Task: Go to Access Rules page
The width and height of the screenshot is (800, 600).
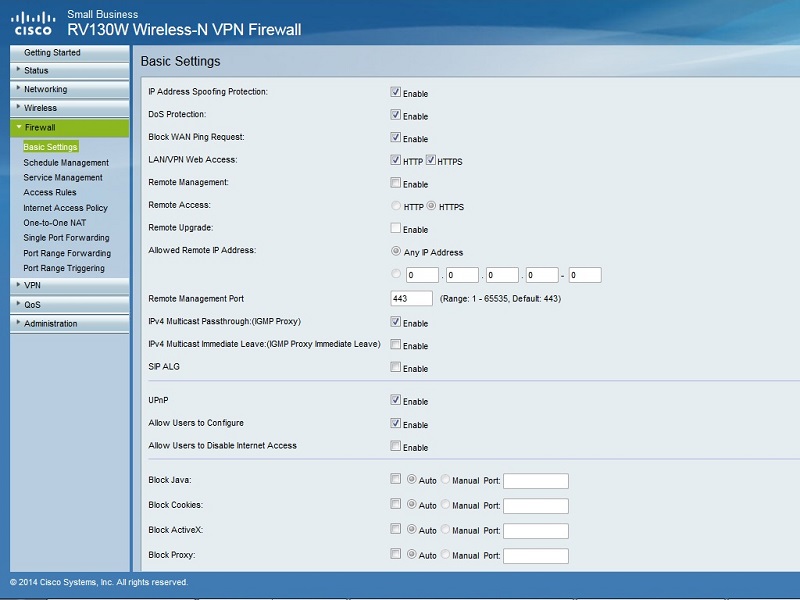Action: [x=50, y=193]
